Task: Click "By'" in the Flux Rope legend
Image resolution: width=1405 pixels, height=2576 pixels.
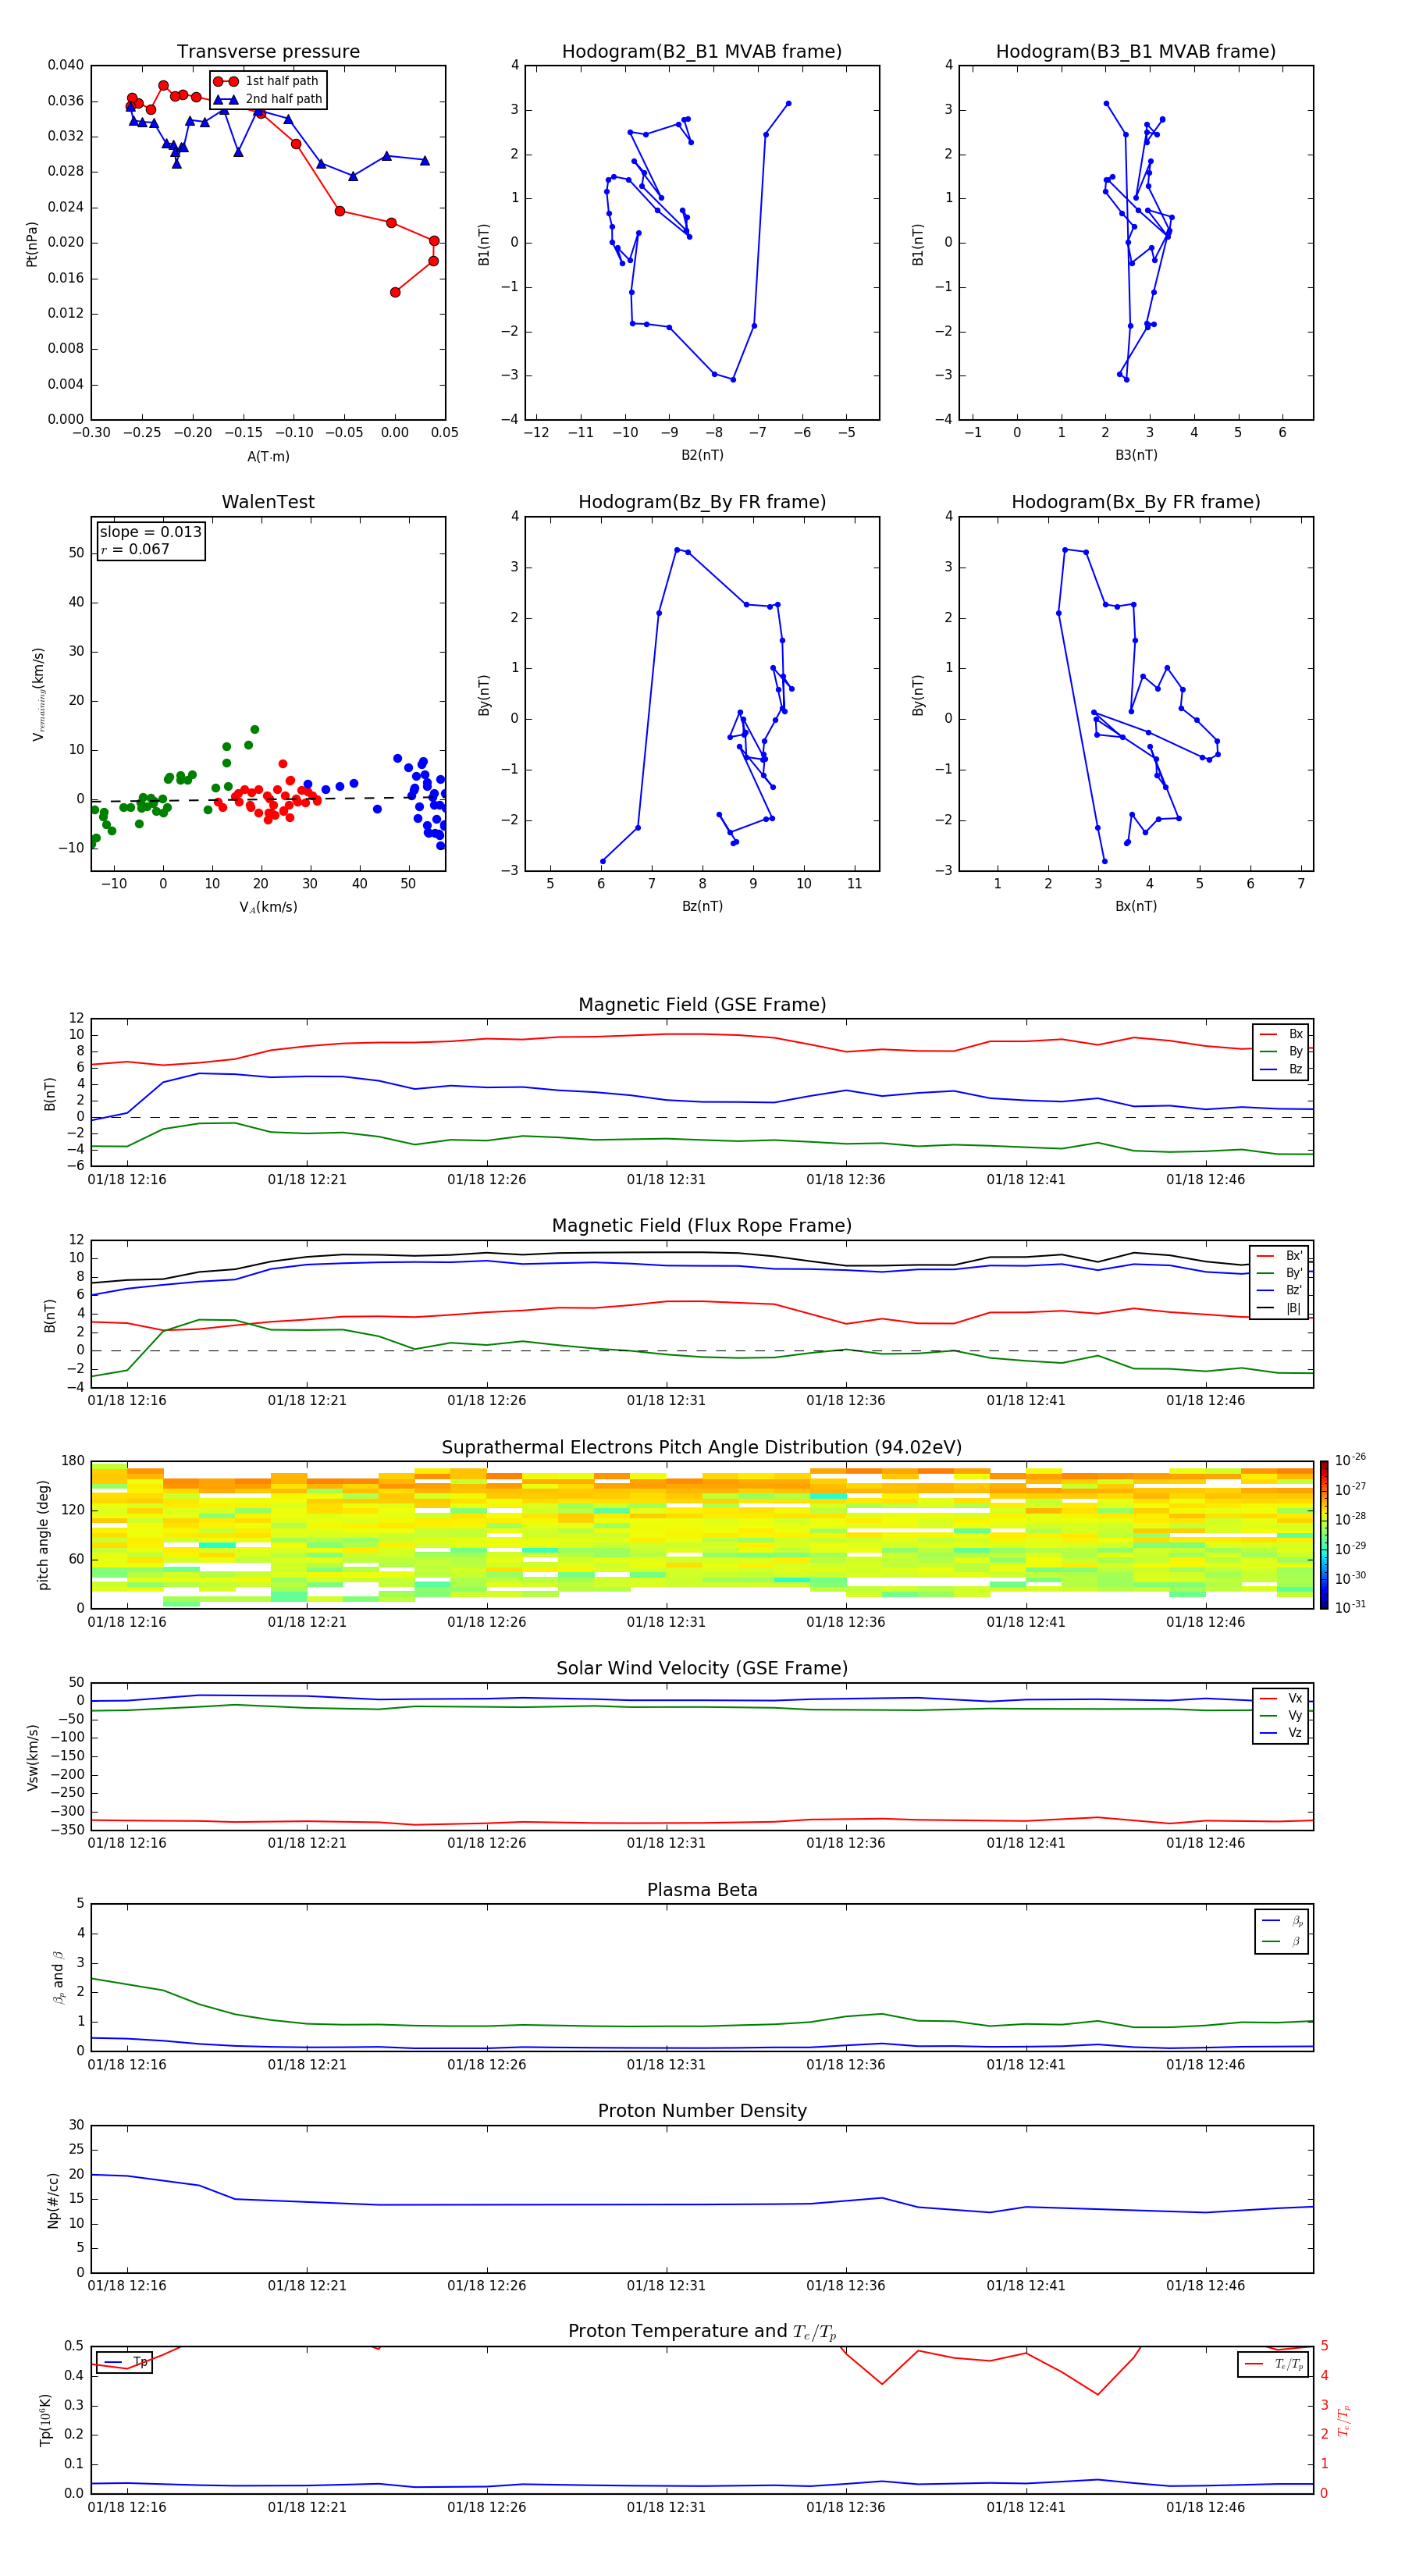Action: click(x=1293, y=1273)
